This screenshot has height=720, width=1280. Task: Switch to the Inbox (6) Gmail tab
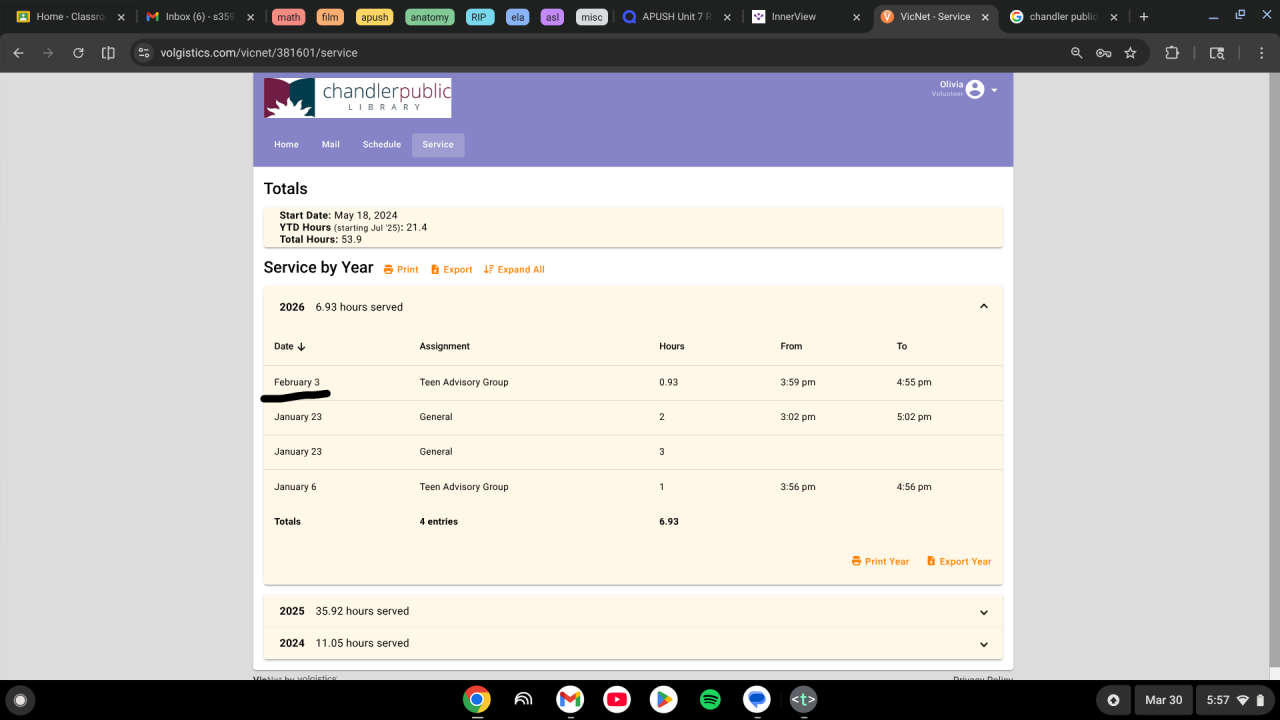(x=200, y=17)
